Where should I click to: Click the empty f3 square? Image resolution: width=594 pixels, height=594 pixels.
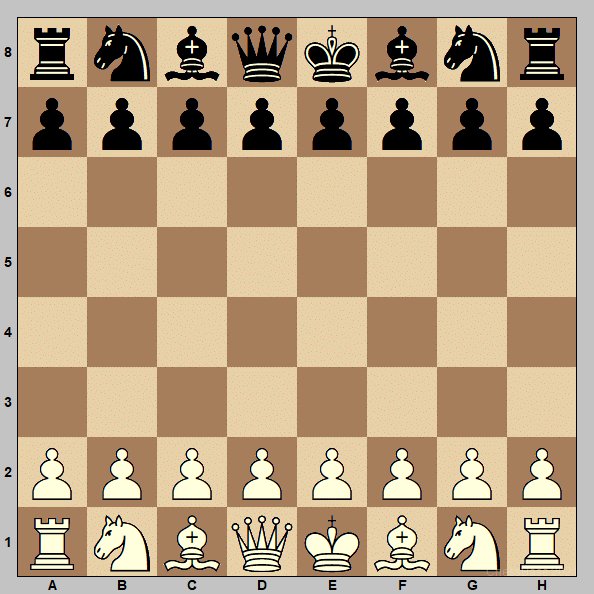402,403
